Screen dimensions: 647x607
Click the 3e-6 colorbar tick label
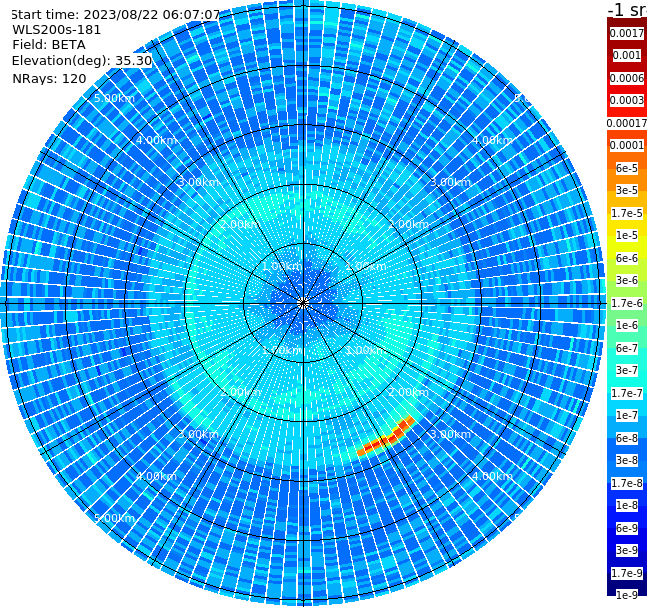pyautogui.click(x=627, y=280)
